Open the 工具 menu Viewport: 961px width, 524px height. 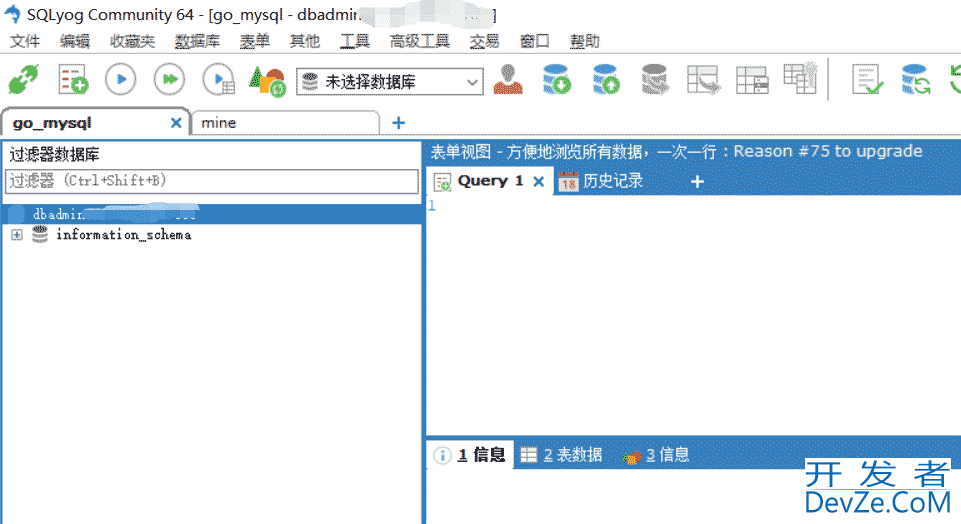tap(355, 41)
